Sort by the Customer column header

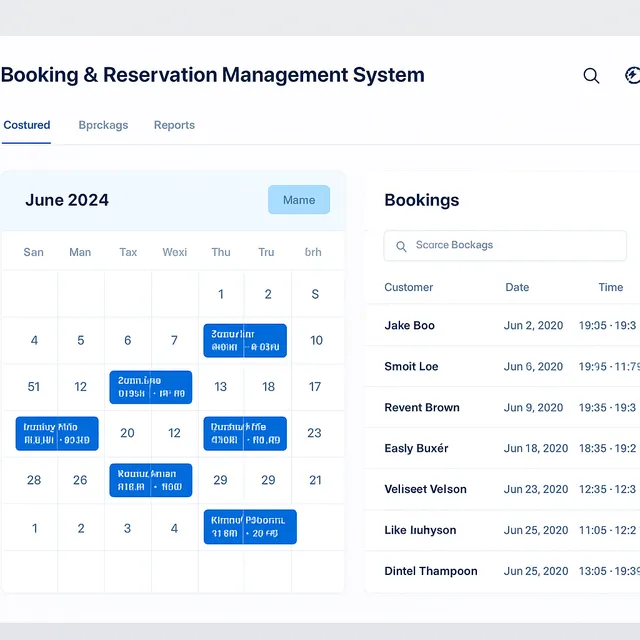coord(409,287)
